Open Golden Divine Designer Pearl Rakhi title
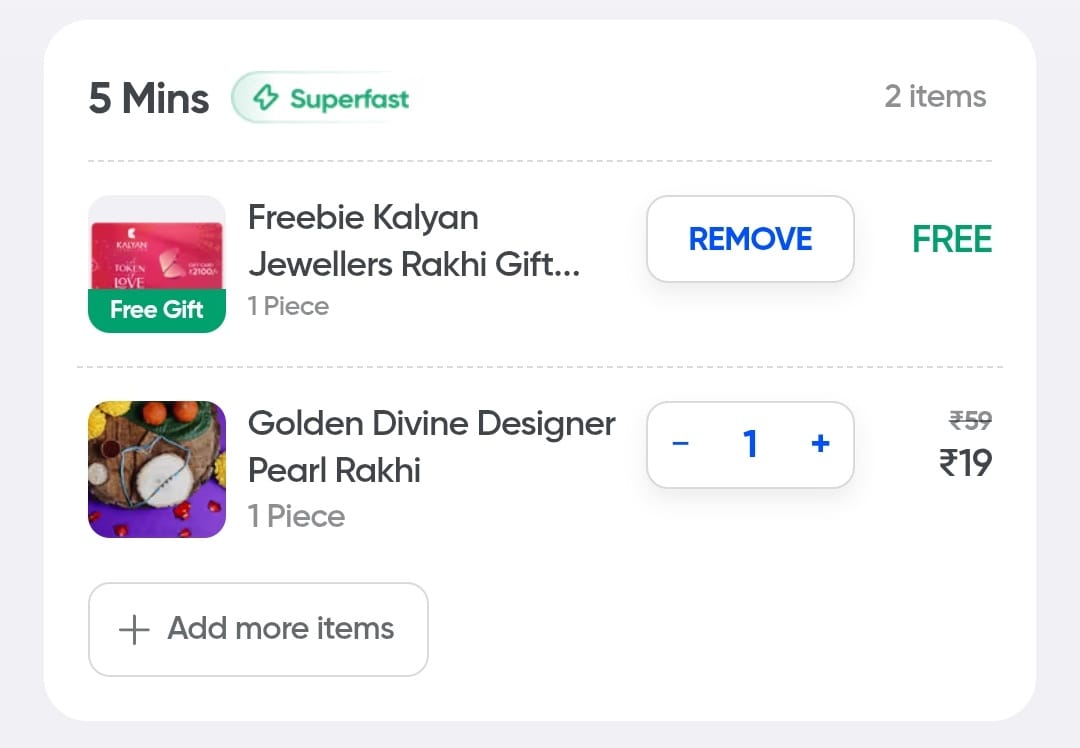The width and height of the screenshot is (1080, 748). 431,446
